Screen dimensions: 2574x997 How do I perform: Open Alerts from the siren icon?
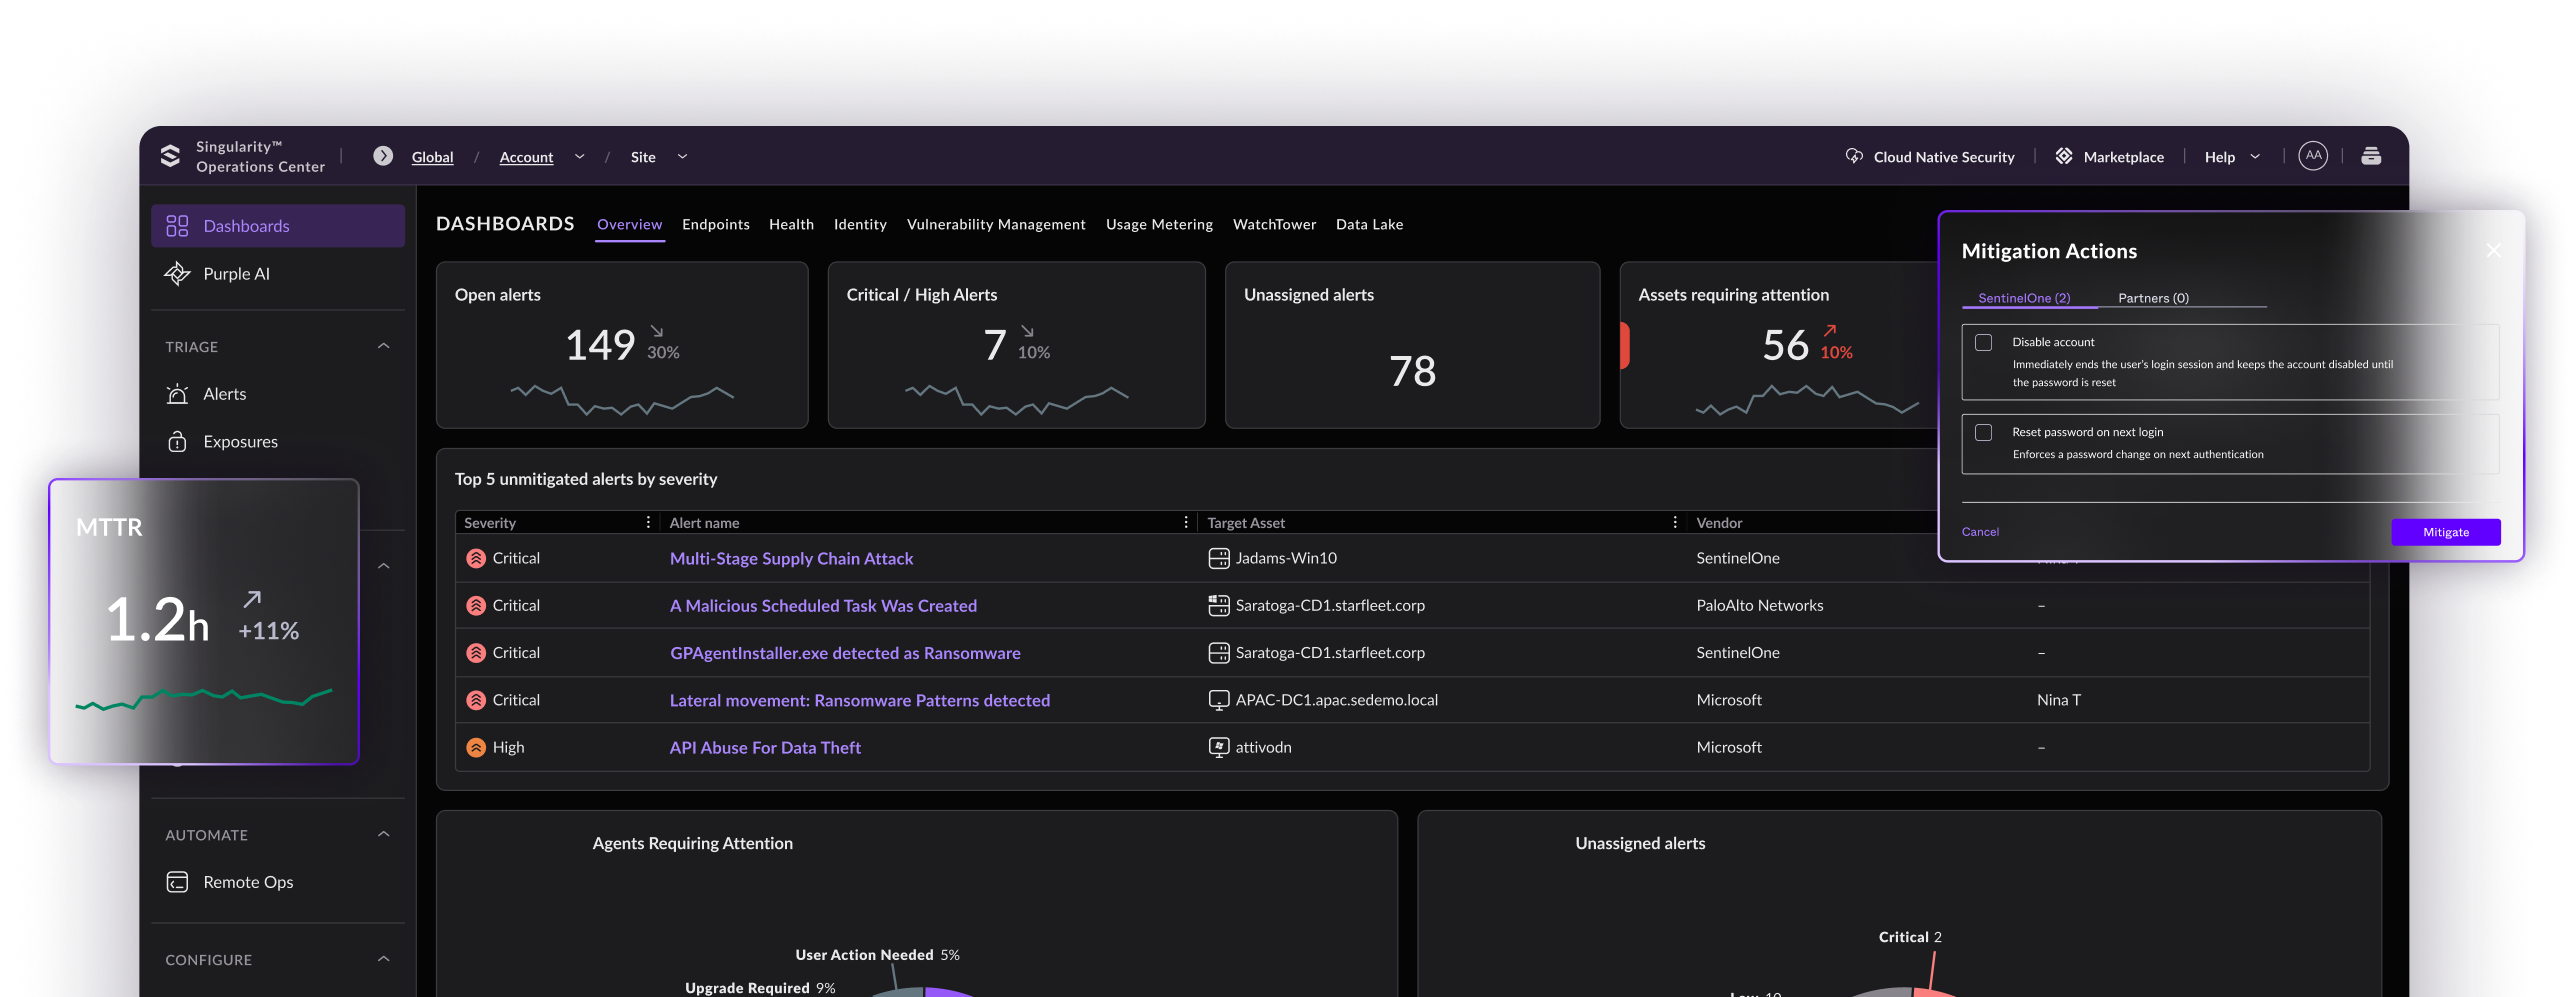[x=177, y=394]
